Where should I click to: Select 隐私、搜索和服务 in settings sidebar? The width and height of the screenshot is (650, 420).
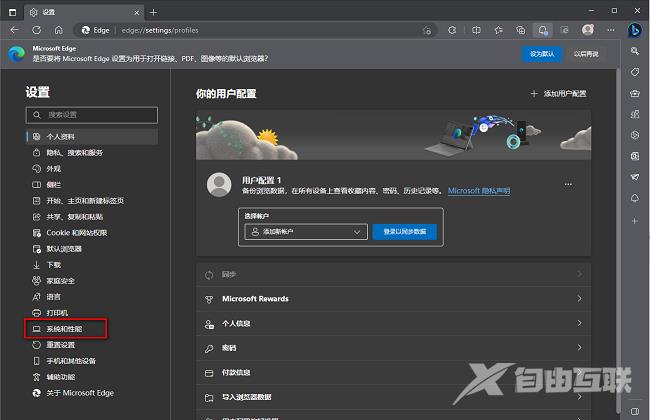pyautogui.click(x=74, y=152)
